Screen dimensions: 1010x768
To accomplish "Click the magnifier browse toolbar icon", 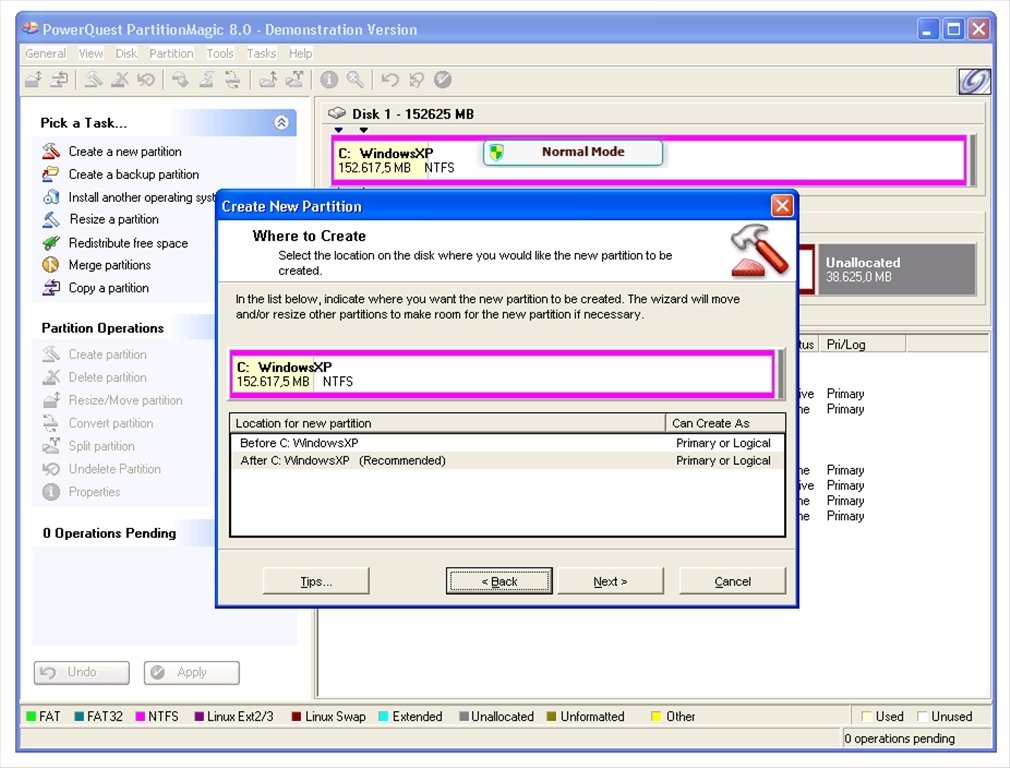I will click(355, 80).
